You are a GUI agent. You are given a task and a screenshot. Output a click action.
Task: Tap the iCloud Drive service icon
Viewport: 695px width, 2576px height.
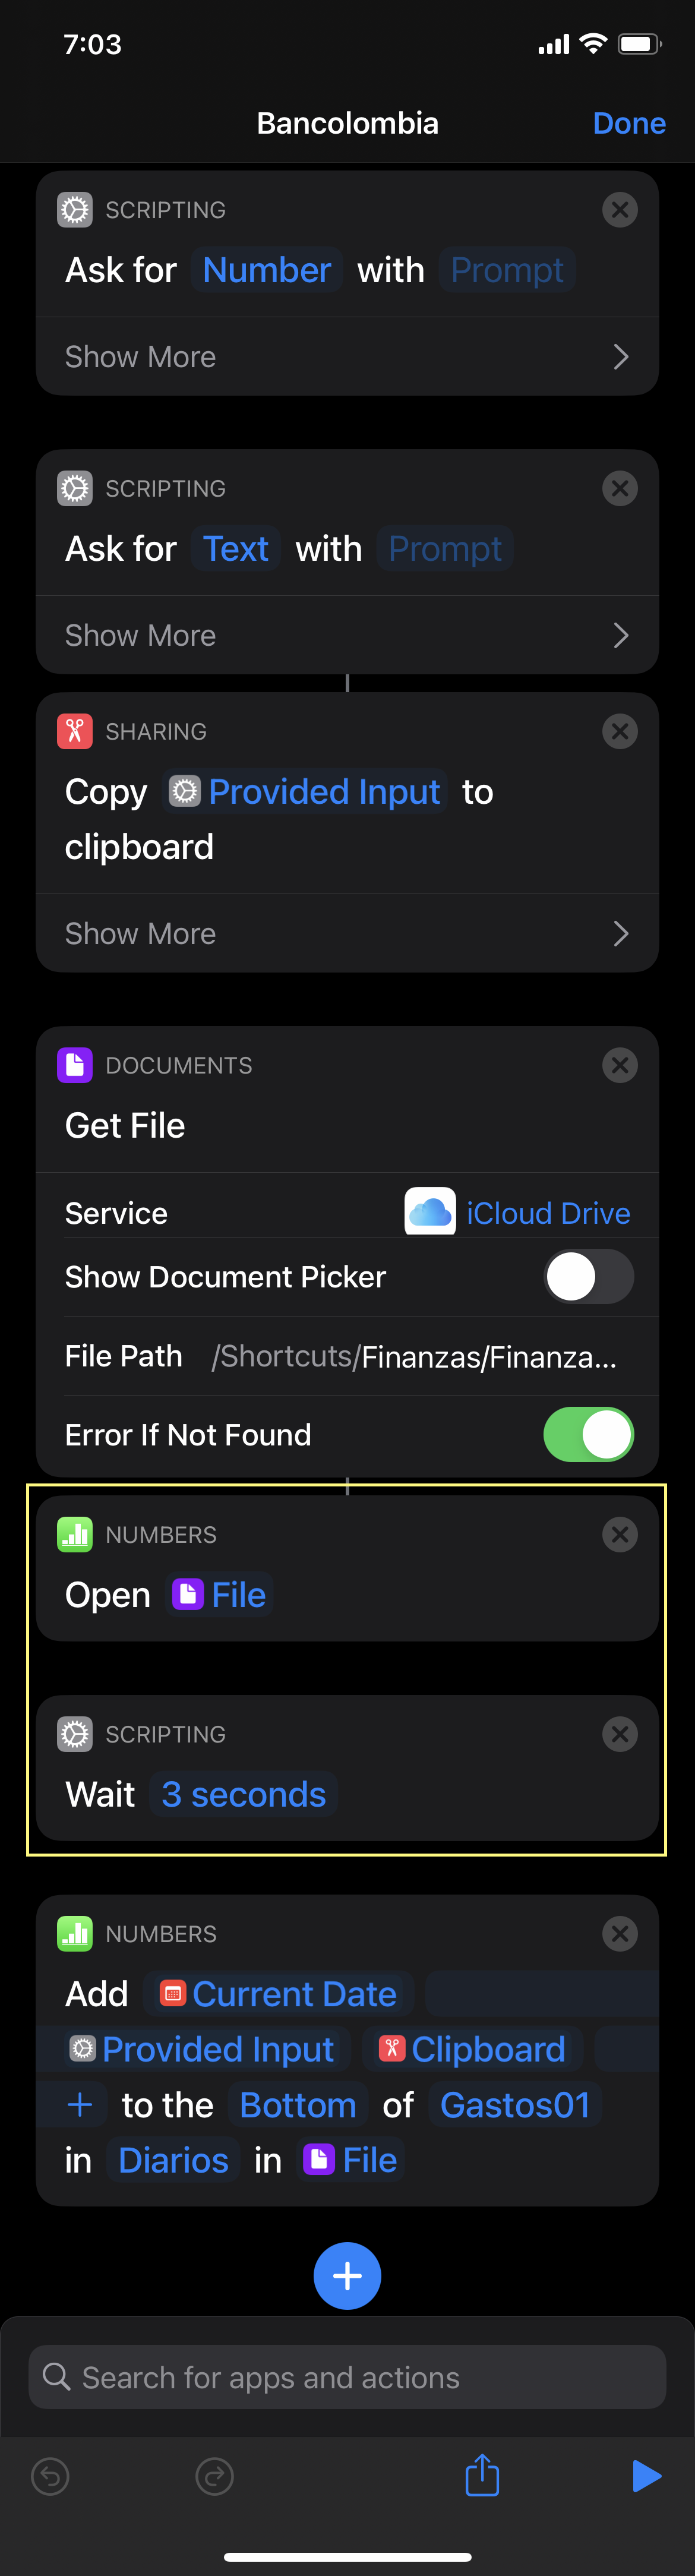[430, 1212]
